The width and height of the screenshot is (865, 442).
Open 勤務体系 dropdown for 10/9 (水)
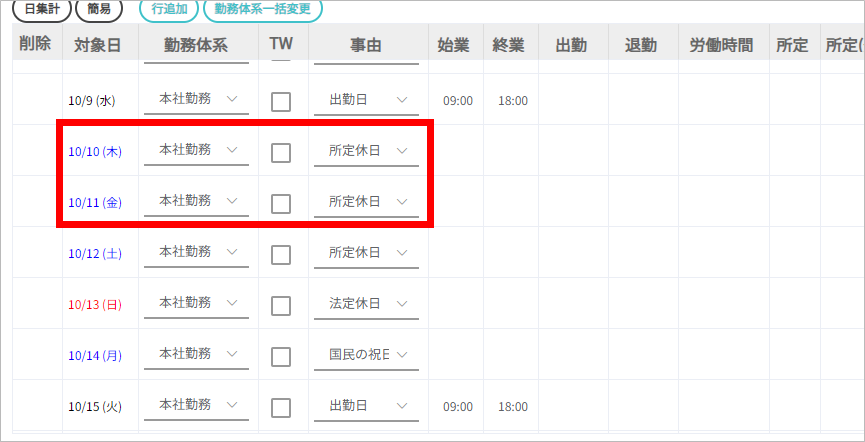(197, 100)
